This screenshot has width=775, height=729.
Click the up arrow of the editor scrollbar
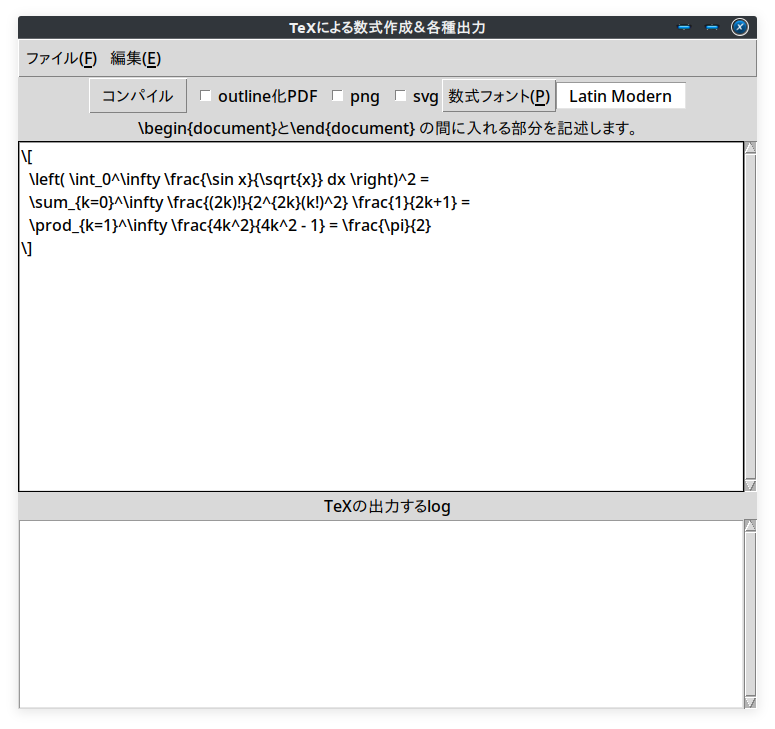[x=750, y=148]
